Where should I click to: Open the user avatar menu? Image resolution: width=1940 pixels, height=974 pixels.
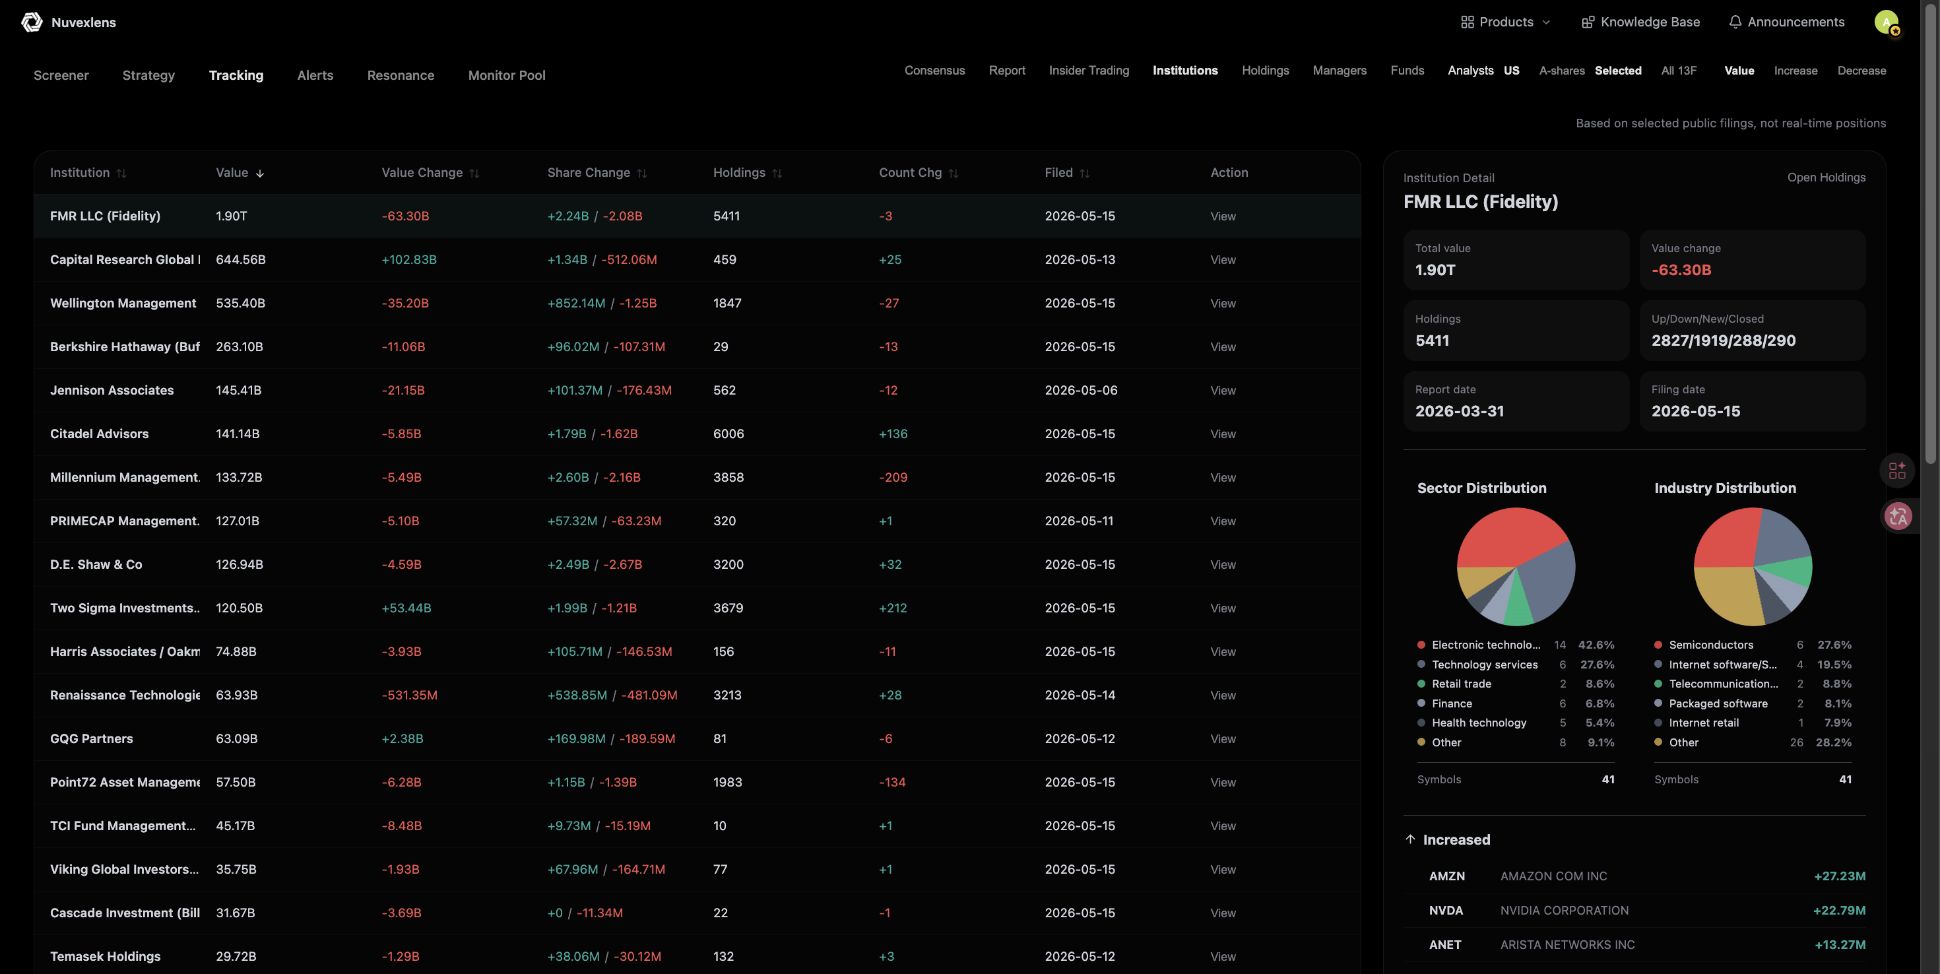tap(1886, 22)
